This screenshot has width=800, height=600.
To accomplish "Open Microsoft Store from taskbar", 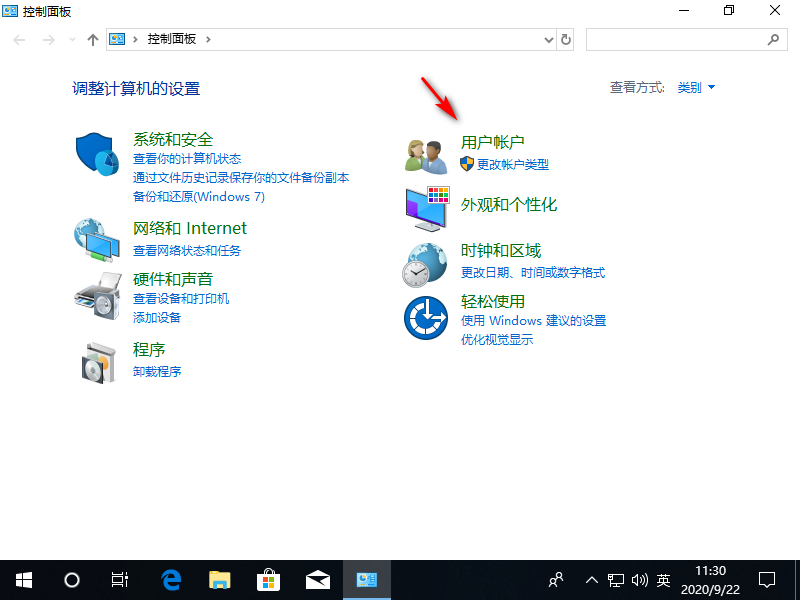I will (x=268, y=580).
